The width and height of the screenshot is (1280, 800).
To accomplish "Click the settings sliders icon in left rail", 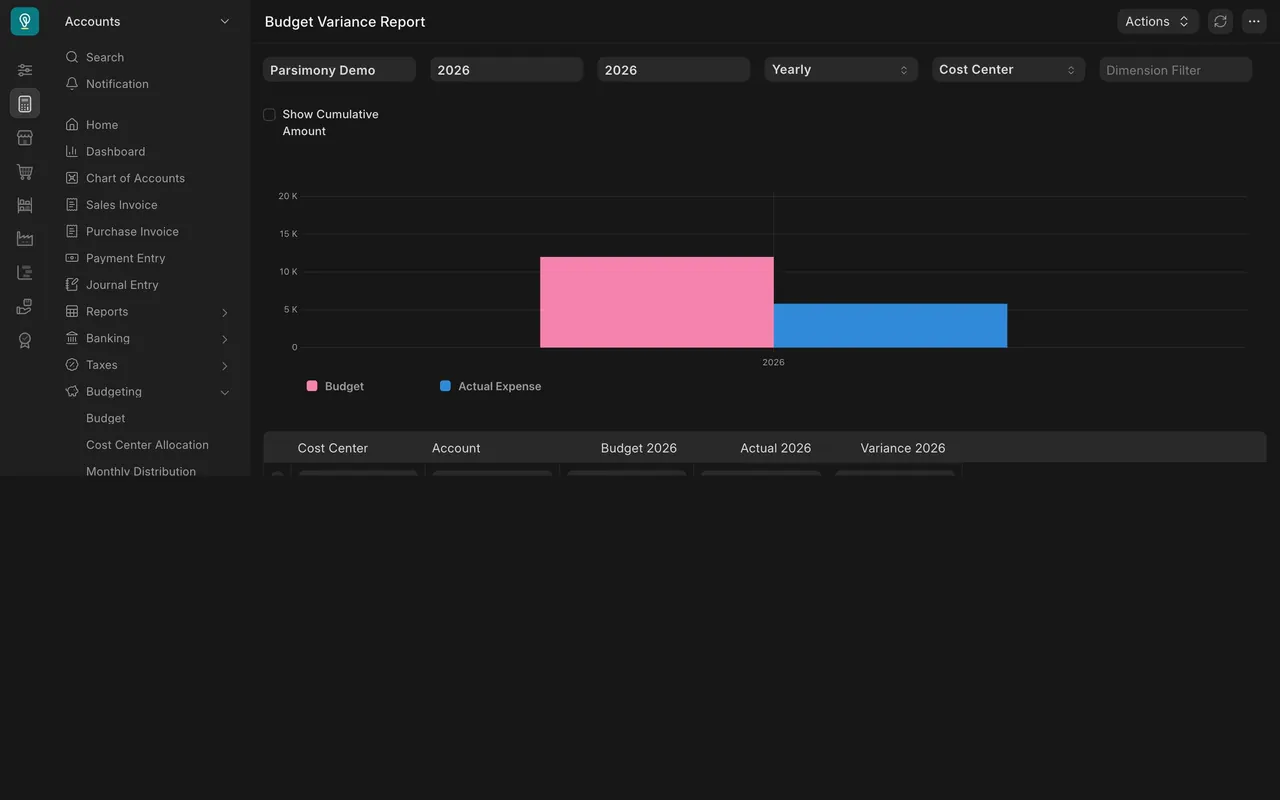I will click(25, 70).
